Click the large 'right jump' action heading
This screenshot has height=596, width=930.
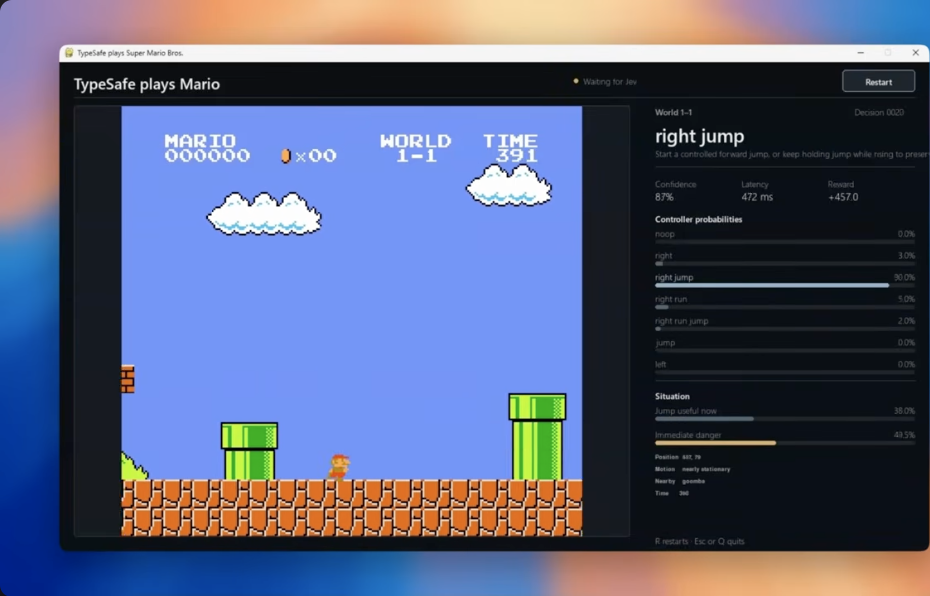[699, 136]
